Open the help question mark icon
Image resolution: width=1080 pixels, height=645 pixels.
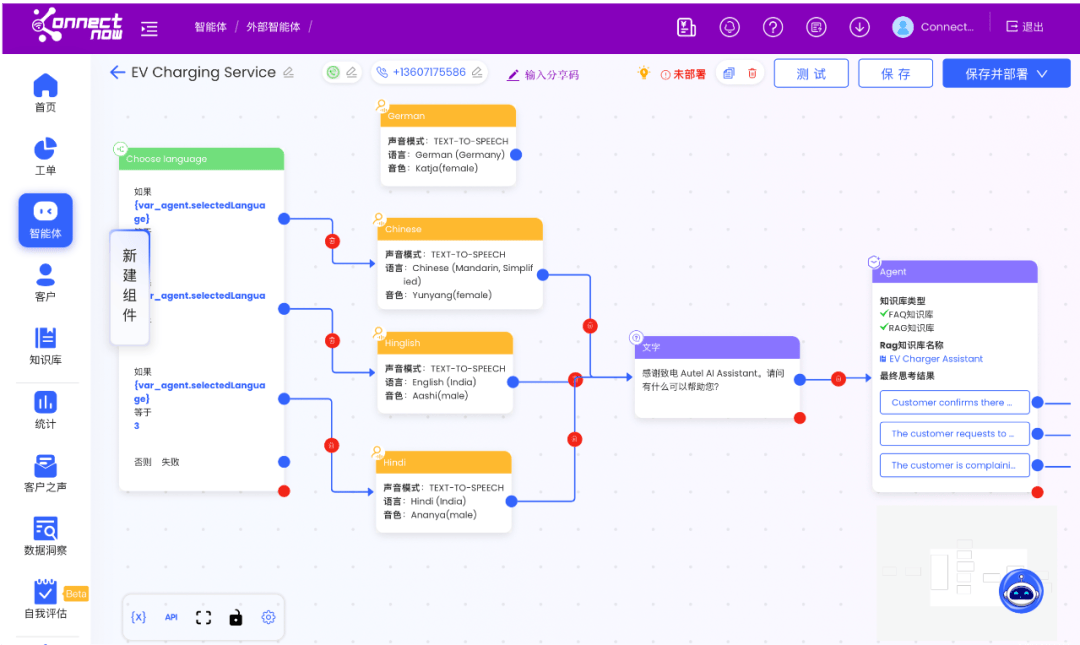[773, 27]
